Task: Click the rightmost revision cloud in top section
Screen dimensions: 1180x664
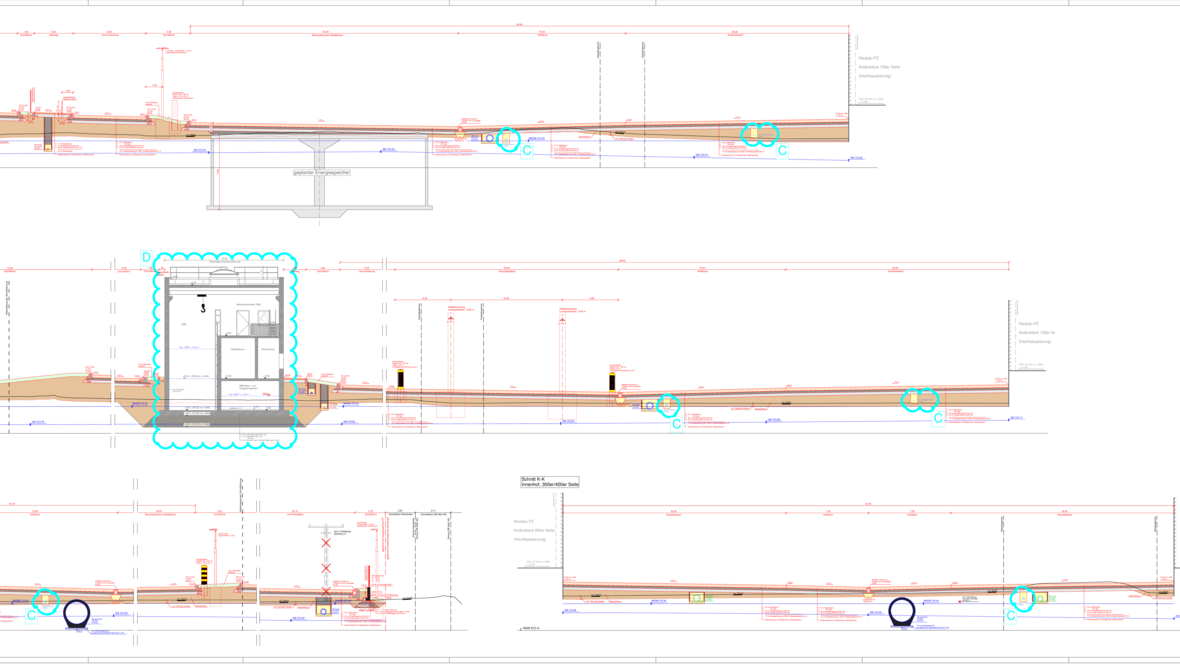Action: coord(758,134)
